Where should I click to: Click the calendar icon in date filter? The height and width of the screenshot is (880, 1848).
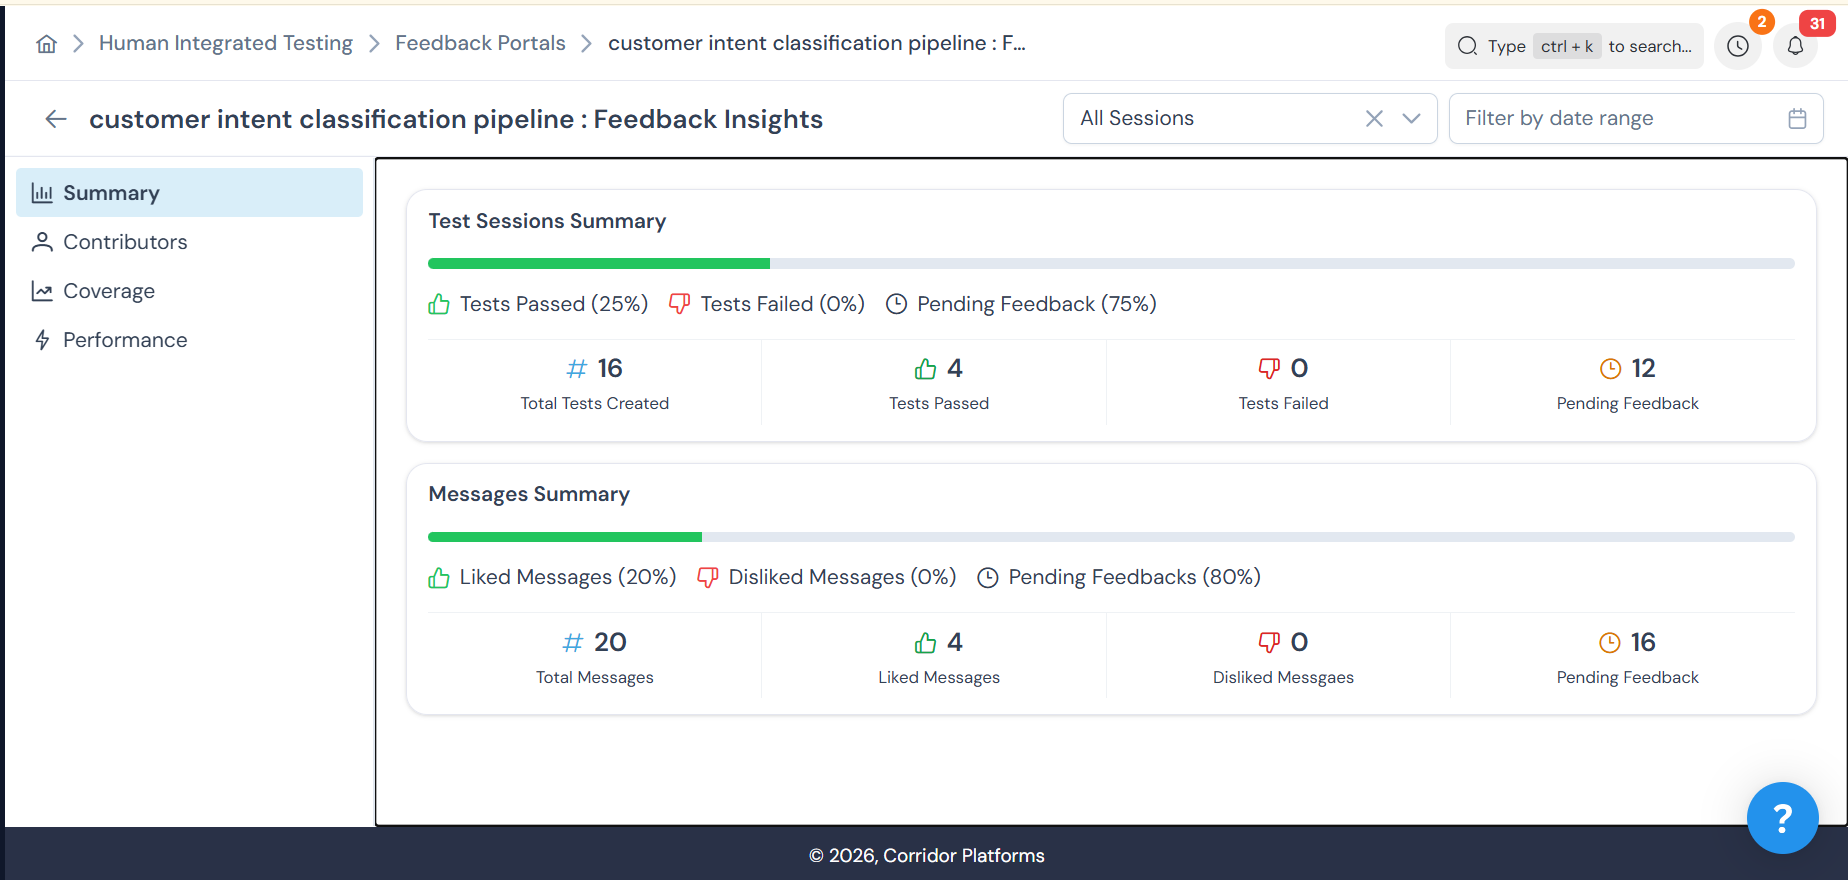[x=1797, y=119]
